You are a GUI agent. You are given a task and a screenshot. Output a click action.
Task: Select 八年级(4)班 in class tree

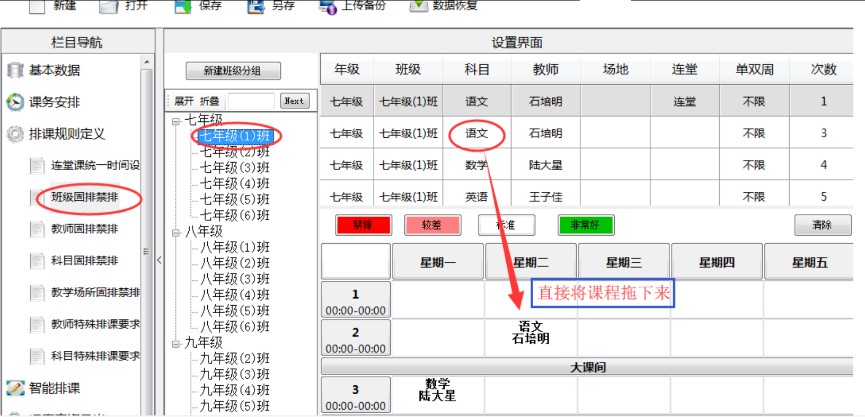point(234,295)
